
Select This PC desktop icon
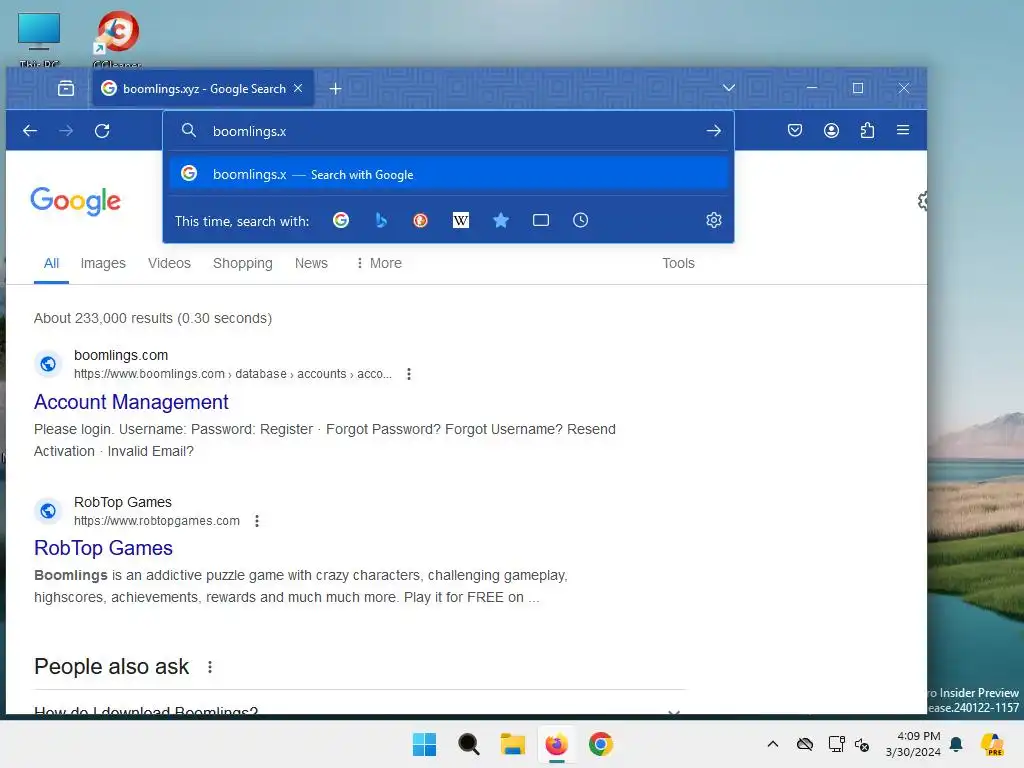tap(39, 38)
